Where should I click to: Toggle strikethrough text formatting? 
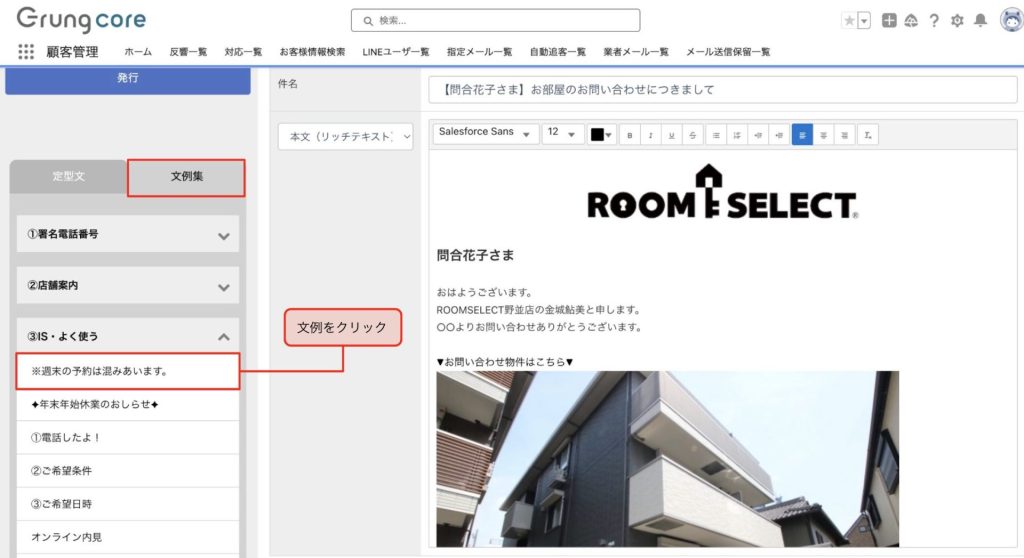click(693, 134)
